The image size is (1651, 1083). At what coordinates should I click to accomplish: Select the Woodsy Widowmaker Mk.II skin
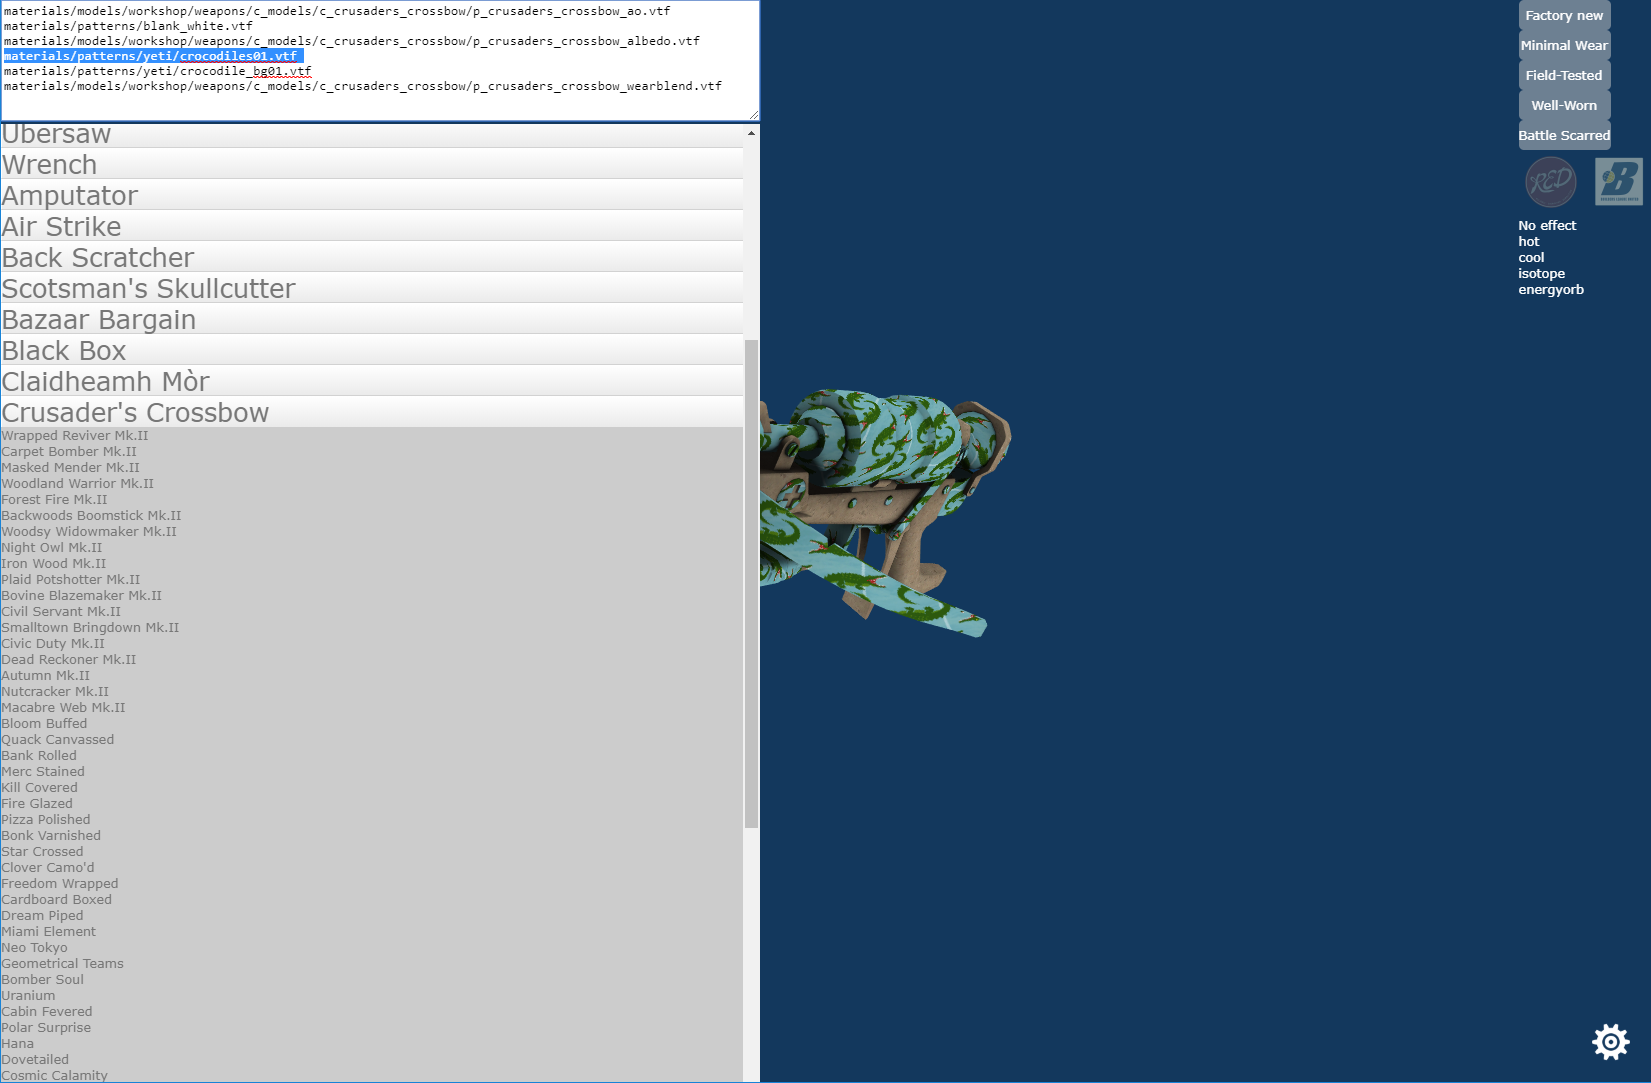(89, 532)
